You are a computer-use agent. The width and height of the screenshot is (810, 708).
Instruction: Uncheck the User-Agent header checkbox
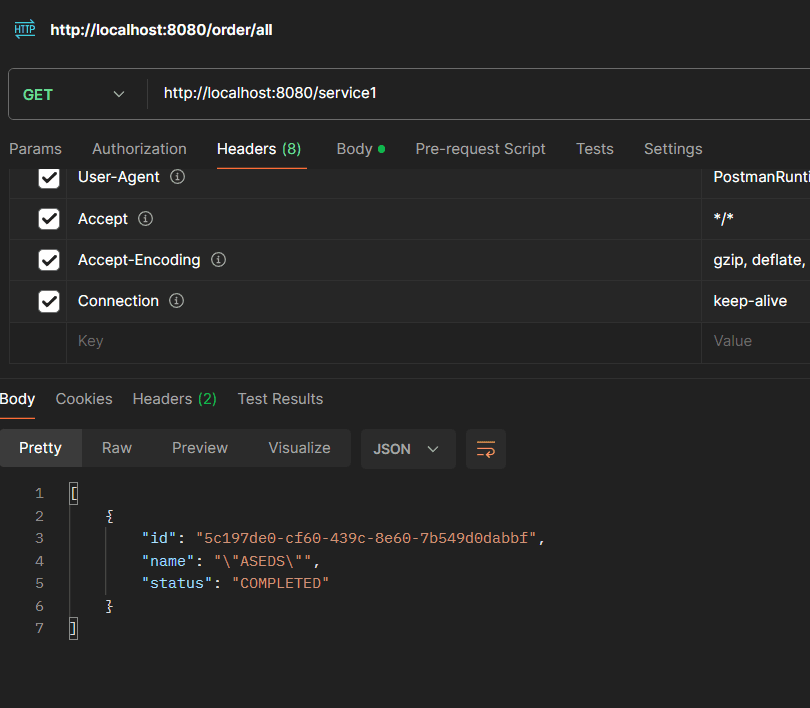49,178
